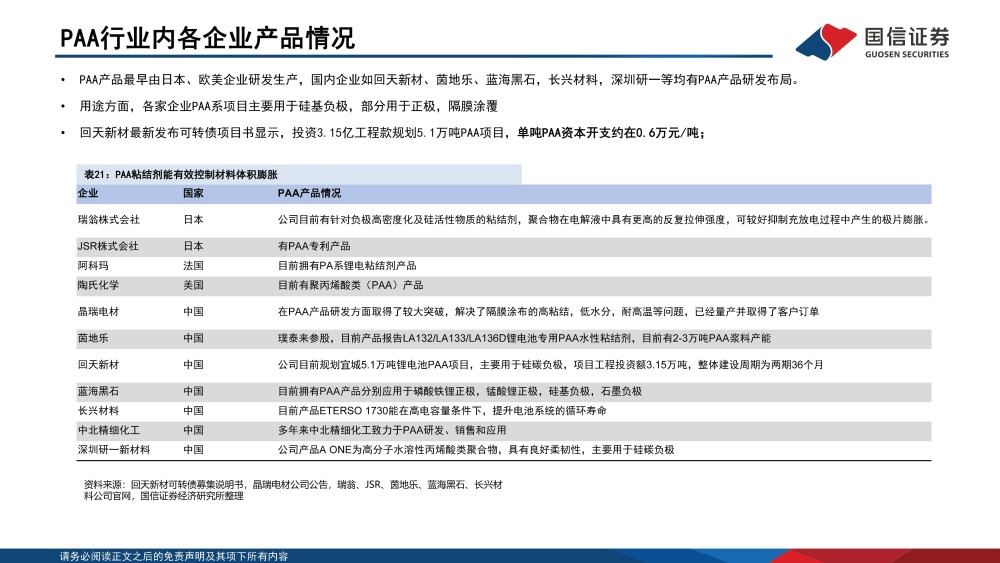Click table caption '表21：PAA粘结剂能有效控制材料体积膨胀'

pos(180,175)
